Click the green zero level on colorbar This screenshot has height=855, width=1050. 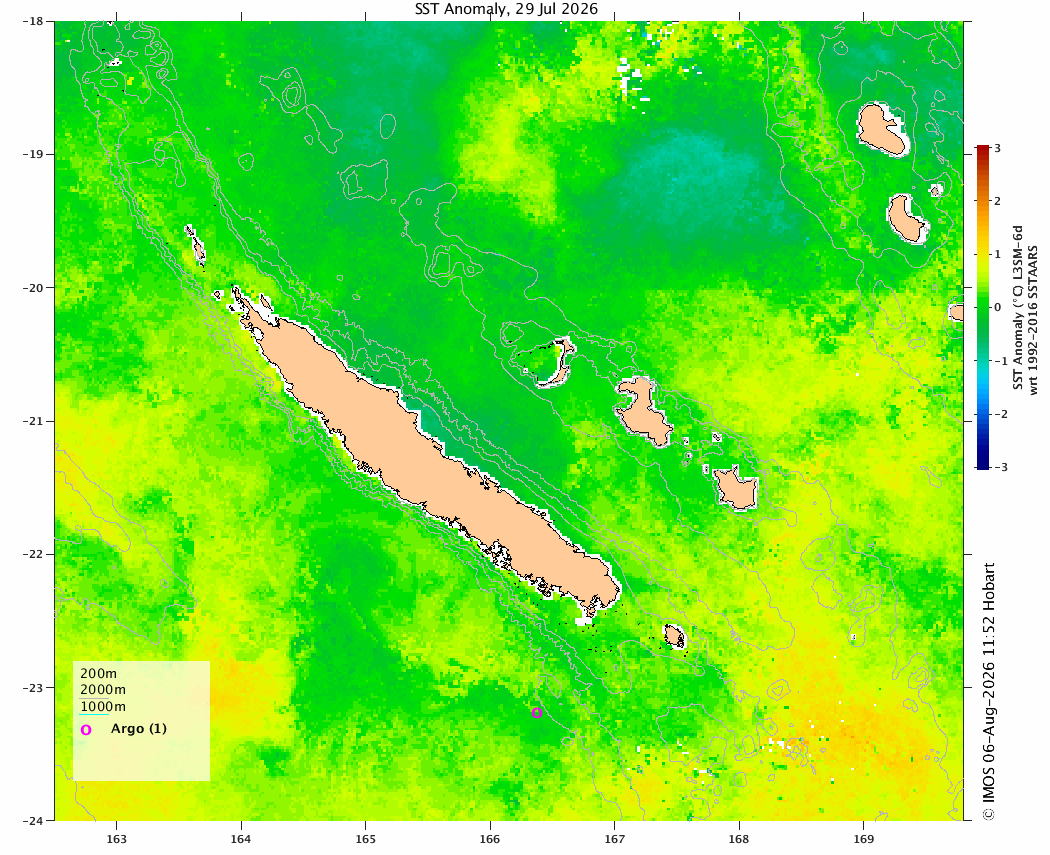coord(982,307)
